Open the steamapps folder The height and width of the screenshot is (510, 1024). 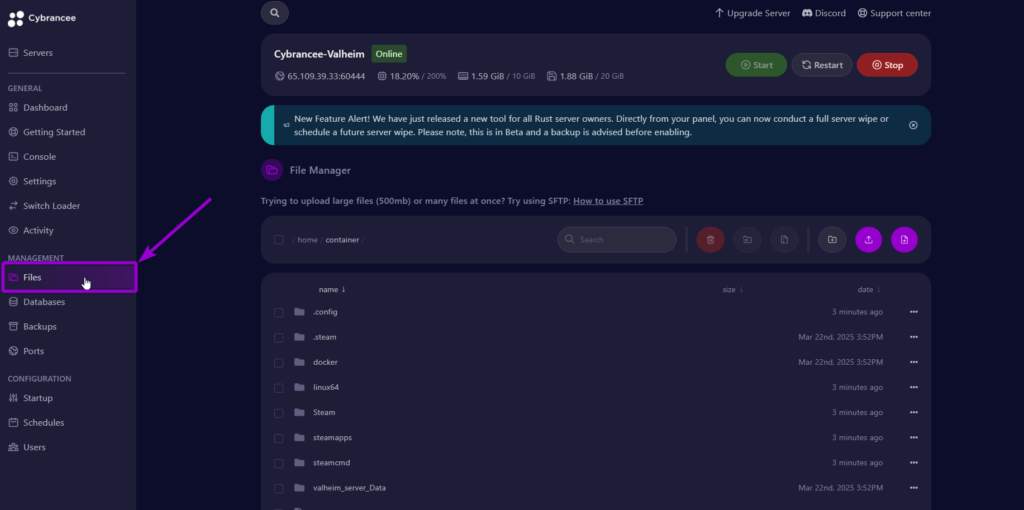point(332,438)
